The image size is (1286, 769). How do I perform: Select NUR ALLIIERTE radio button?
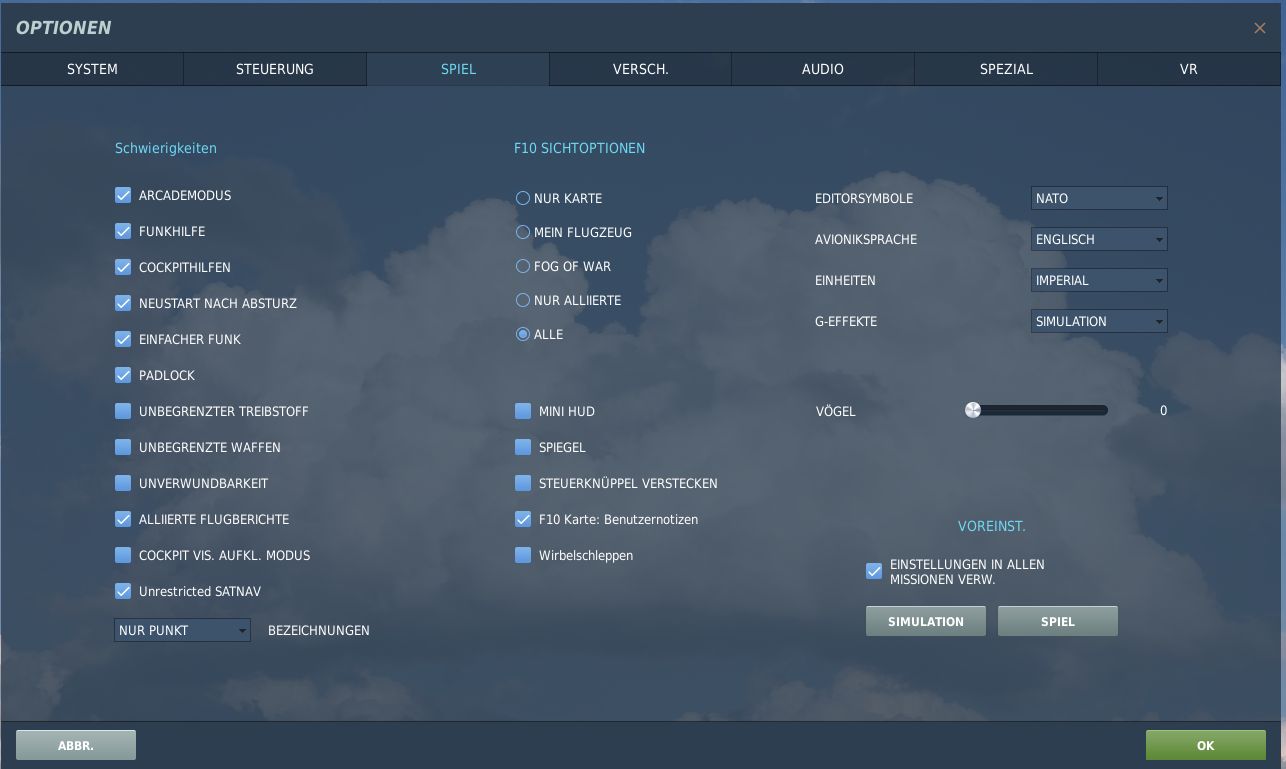[522, 300]
